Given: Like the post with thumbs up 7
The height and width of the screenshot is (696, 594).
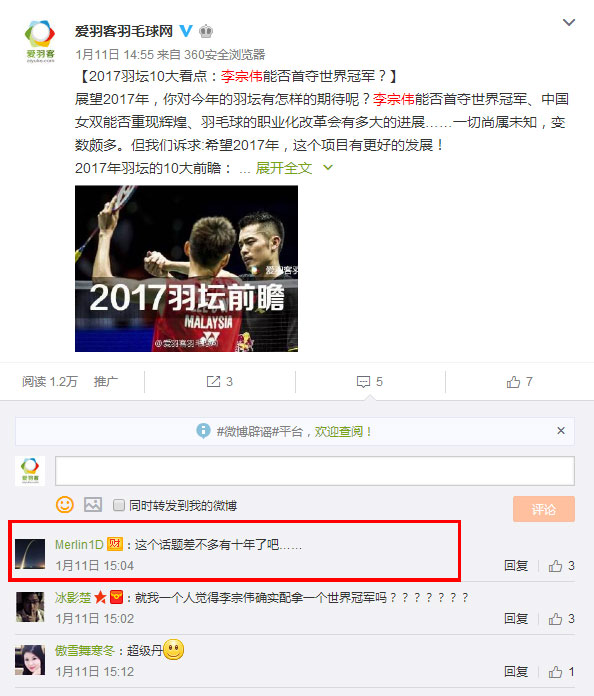Looking at the screenshot, I should coord(513,381).
